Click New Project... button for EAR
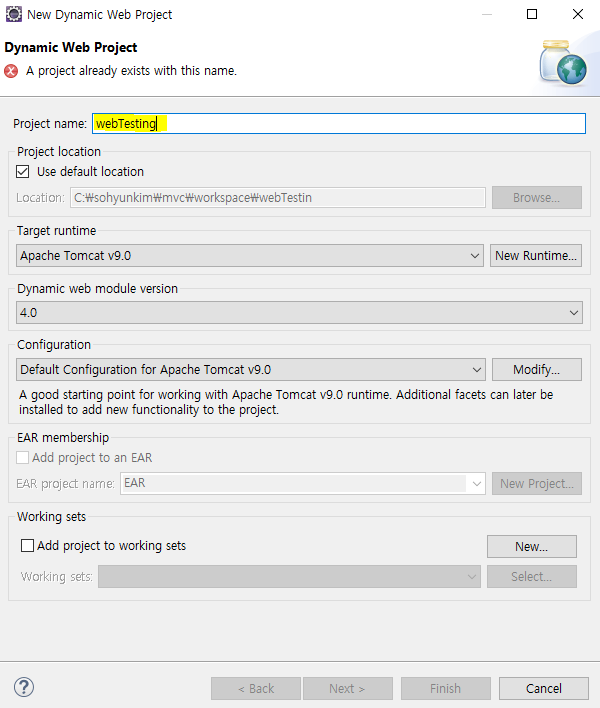Viewport: 600px width, 708px height. 537,483
